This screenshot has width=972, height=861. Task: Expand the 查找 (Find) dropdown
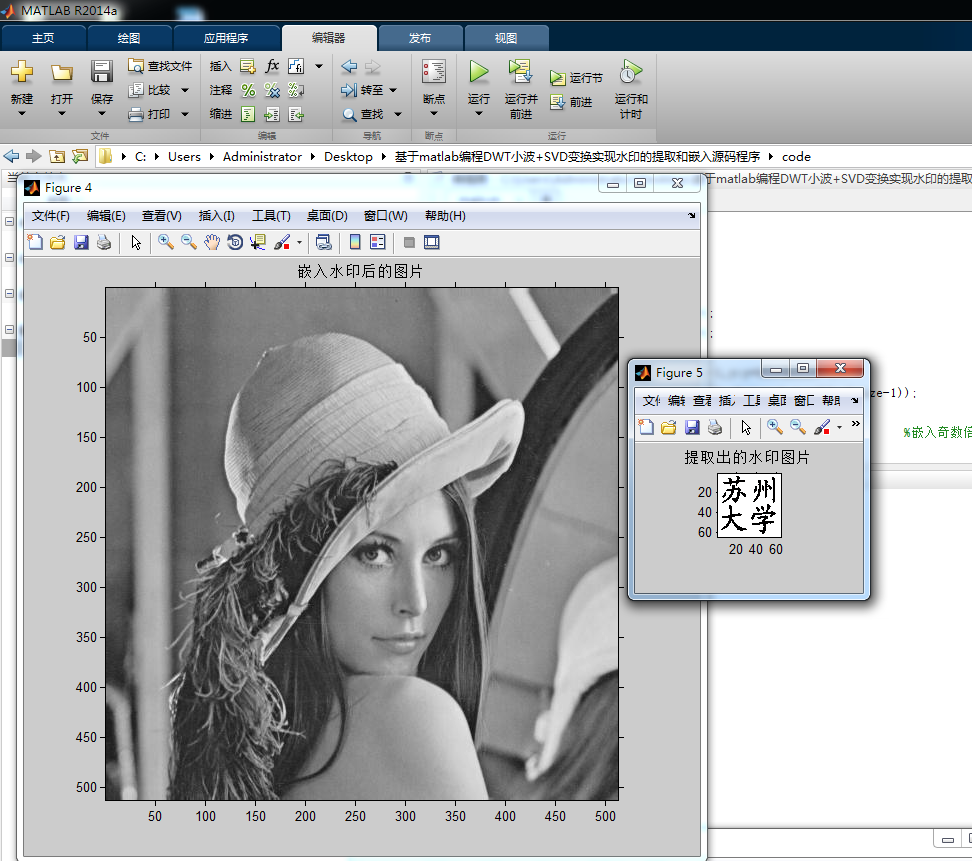coord(398,114)
